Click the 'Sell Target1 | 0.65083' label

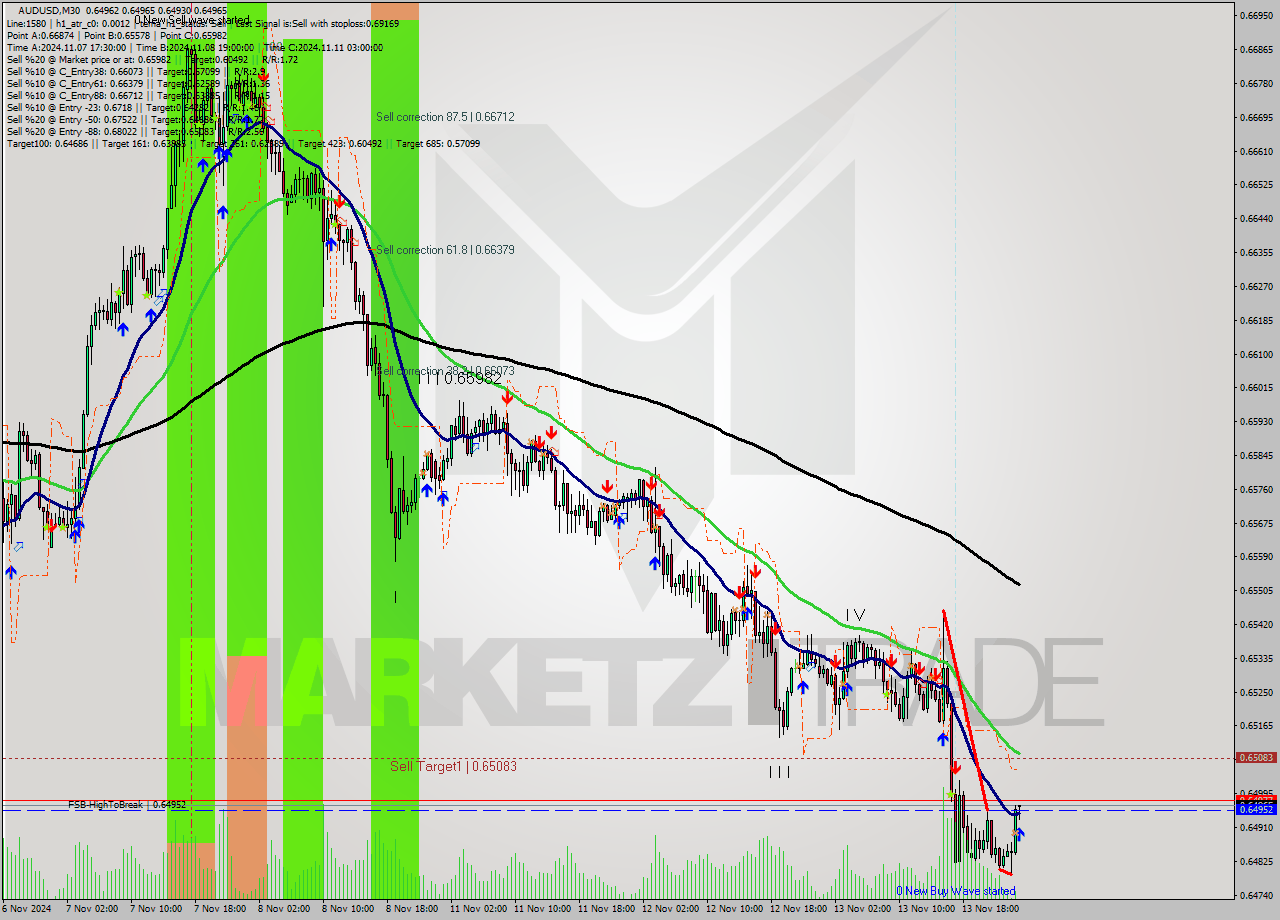click(x=453, y=766)
